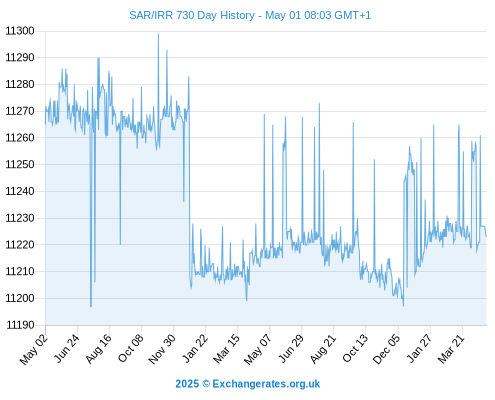This screenshot has height=400, width=495.
Task: Click the Jan 22 date label
Action: [x=195, y=348]
